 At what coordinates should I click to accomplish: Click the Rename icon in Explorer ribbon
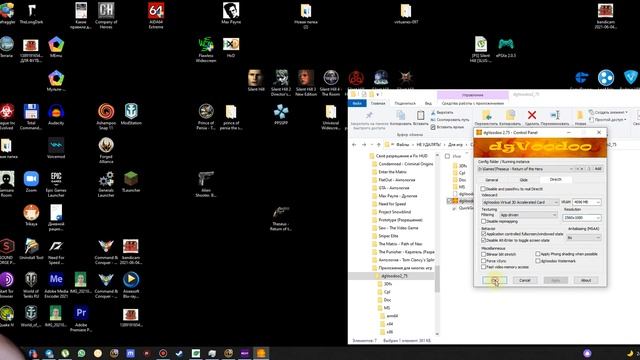pos(555,118)
